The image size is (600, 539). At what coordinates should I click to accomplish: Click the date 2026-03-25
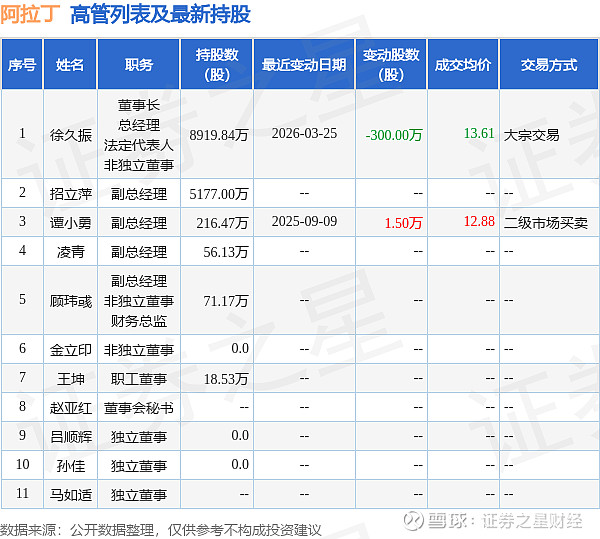pos(304,134)
